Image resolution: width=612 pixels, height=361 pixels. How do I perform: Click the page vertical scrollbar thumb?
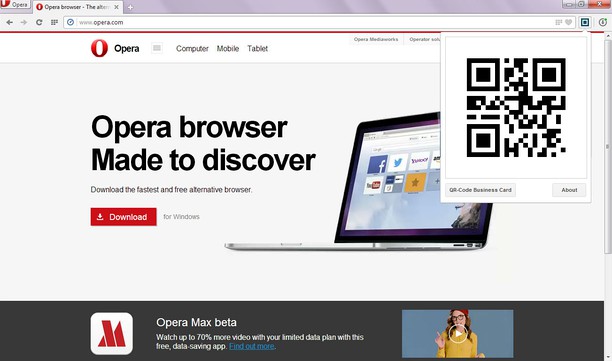(x=608, y=146)
